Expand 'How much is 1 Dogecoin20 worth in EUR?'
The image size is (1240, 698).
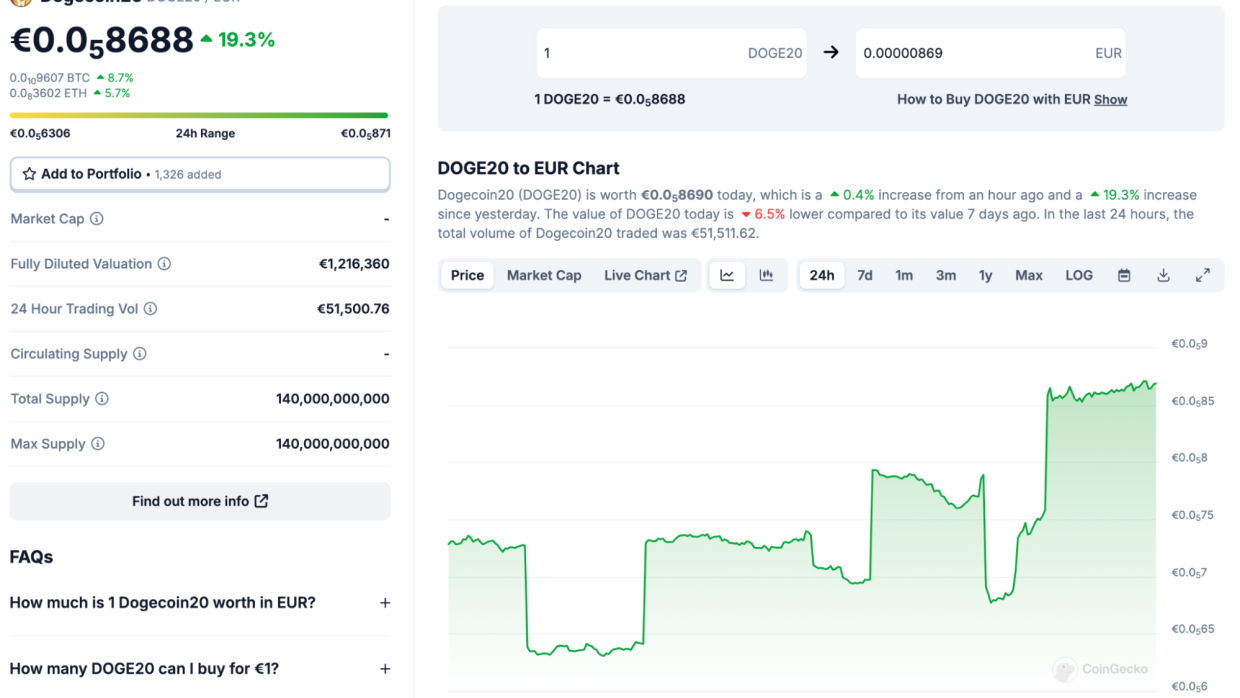(200, 603)
